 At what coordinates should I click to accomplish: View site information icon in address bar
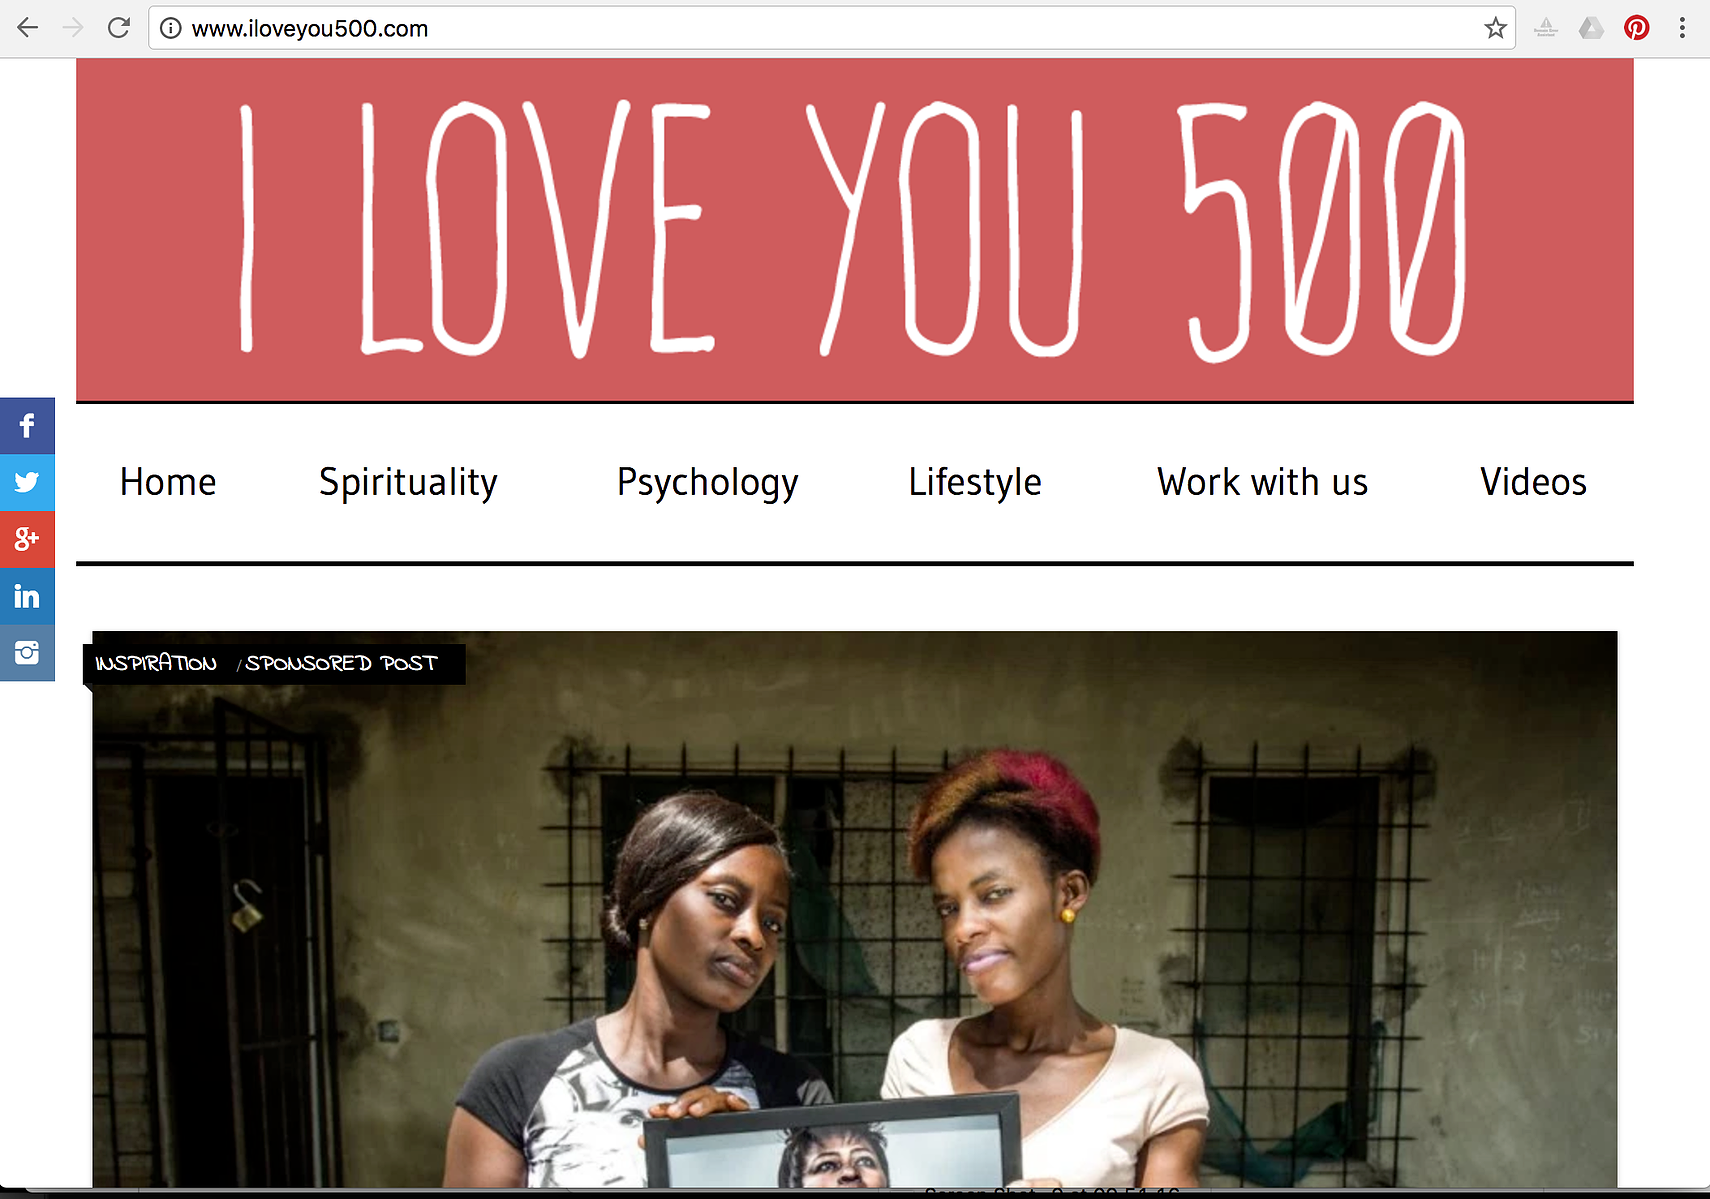(171, 28)
